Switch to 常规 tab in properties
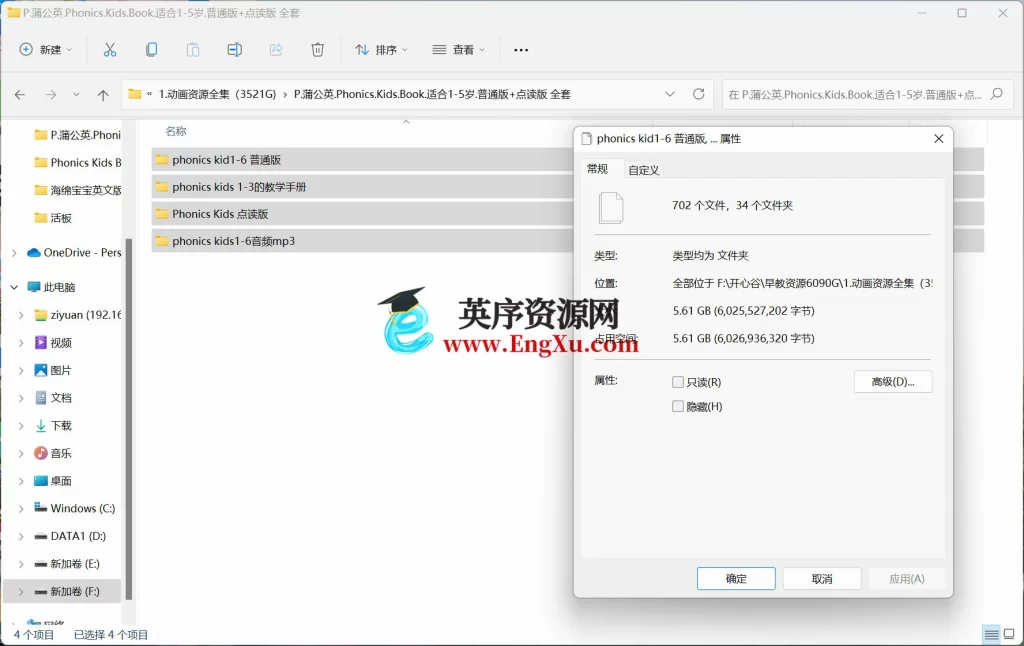Viewport: 1024px width, 646px height. 597,169
